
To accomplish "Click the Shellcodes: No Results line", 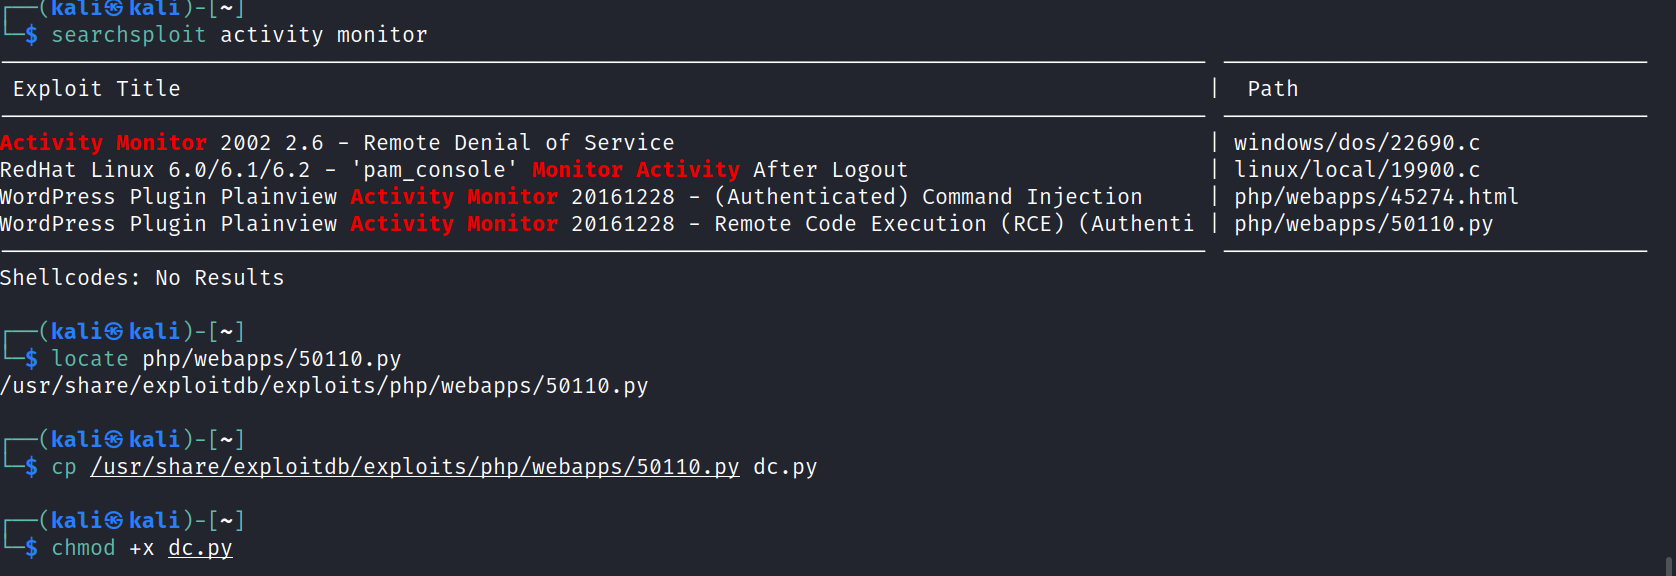I will pos(142,278).
